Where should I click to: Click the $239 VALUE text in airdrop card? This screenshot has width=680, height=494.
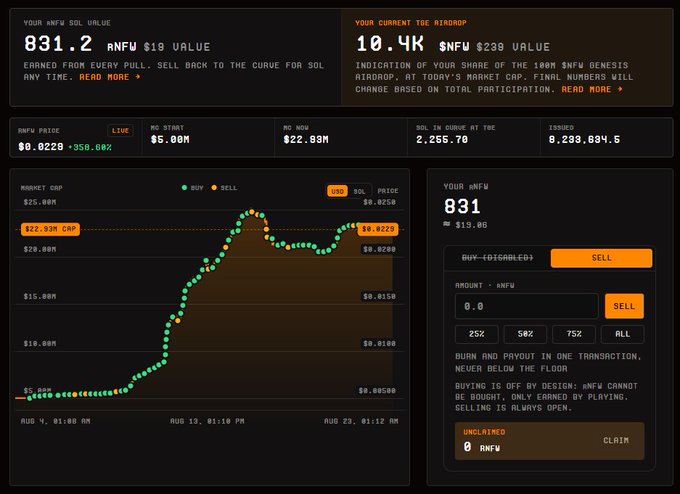[x=513, y=47]
